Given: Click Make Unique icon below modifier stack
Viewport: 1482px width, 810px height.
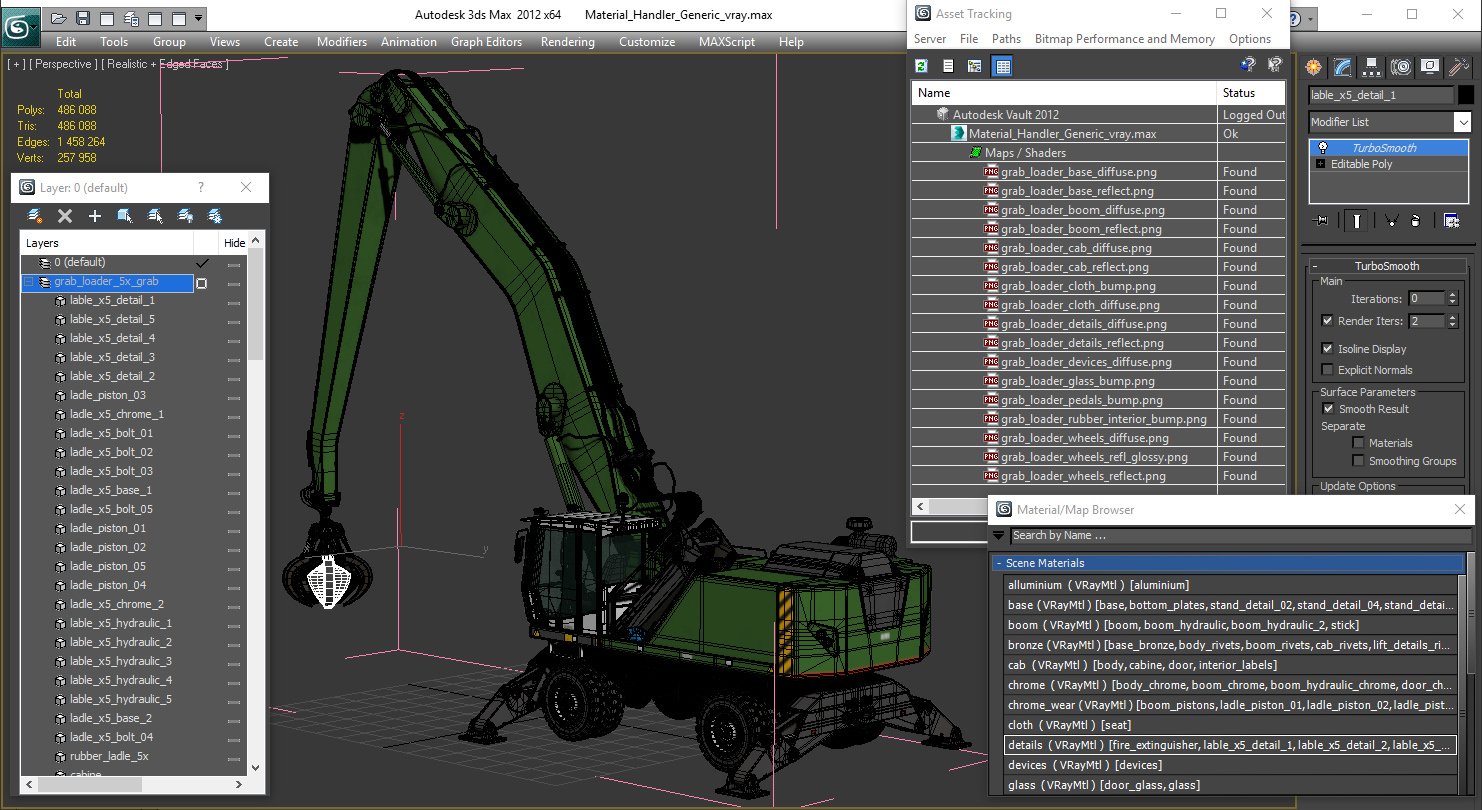Looking at the screenshot, I should coord(1391,221).
